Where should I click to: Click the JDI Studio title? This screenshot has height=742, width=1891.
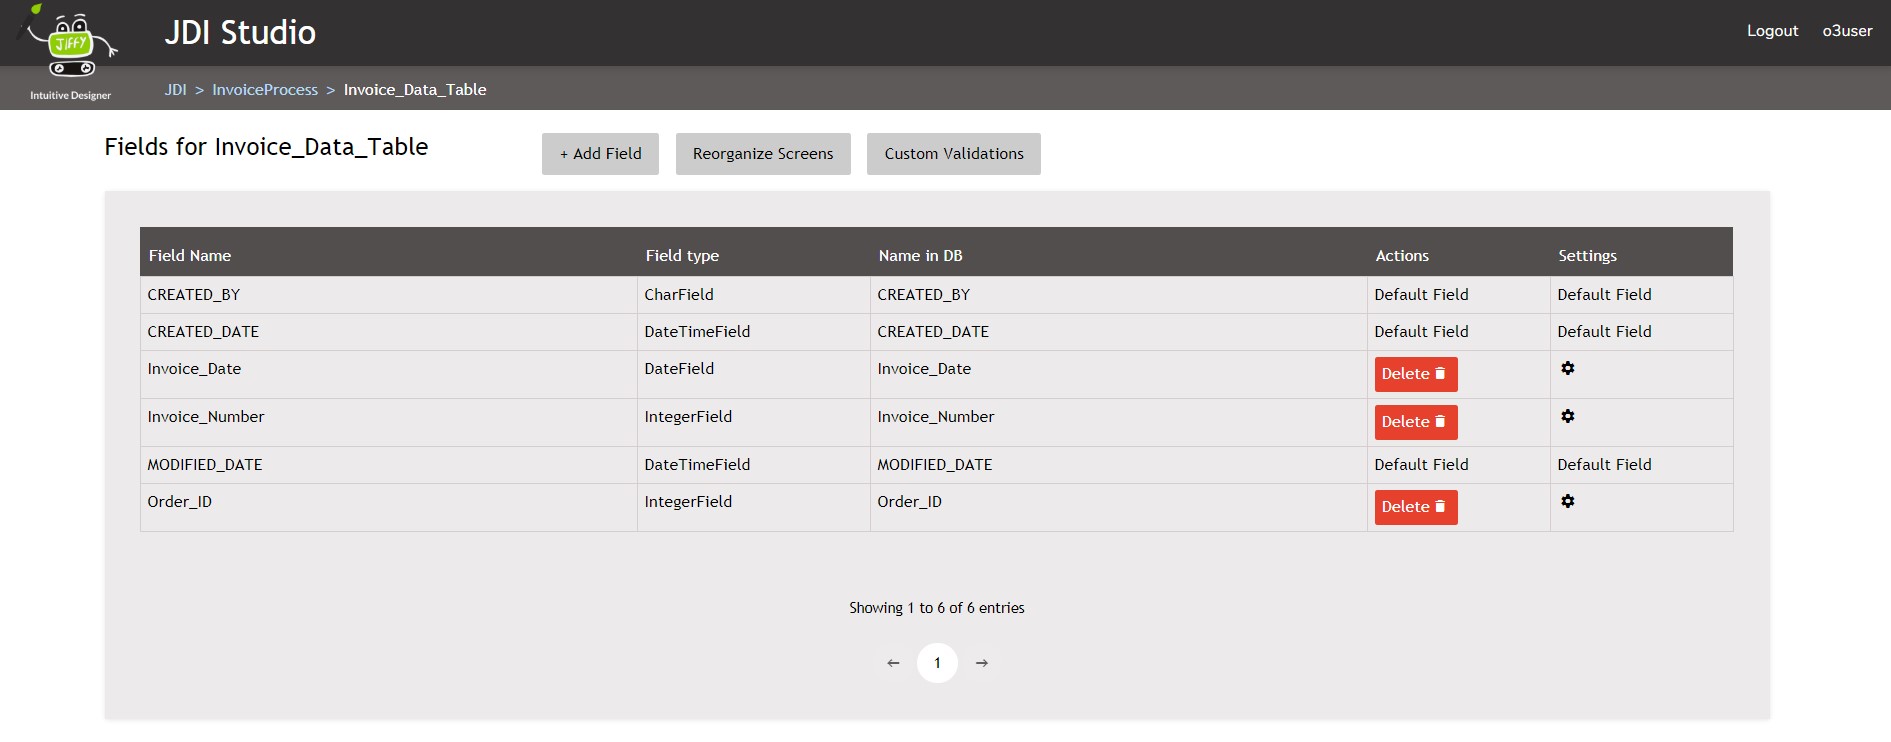240,33
